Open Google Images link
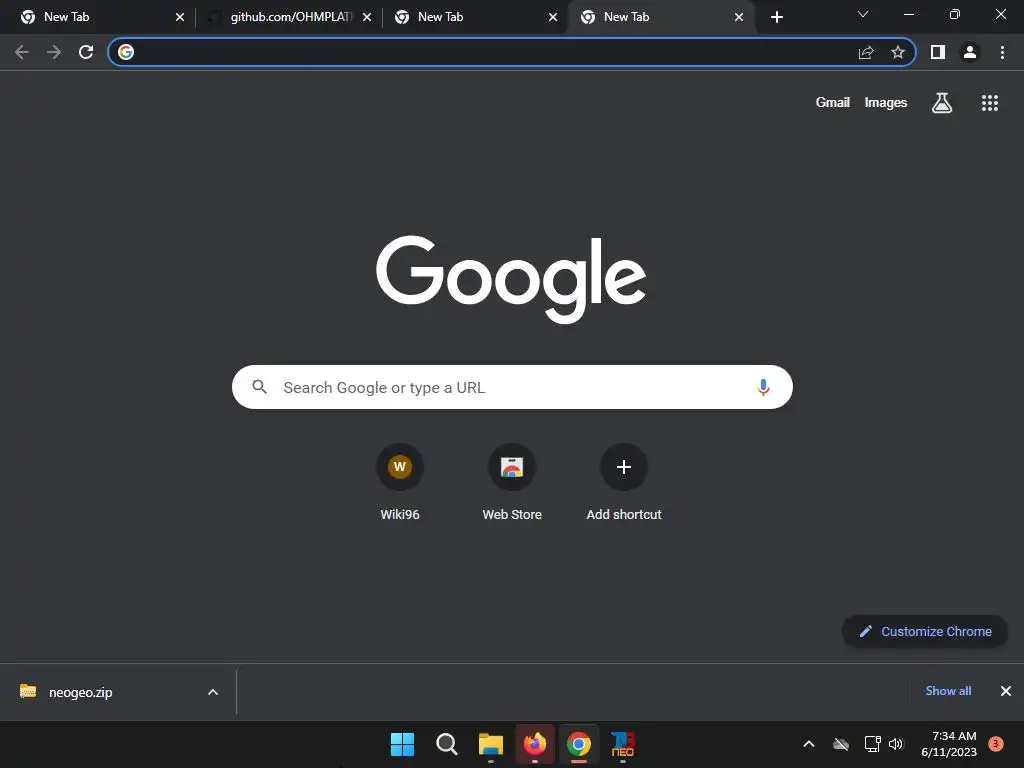 (886, 103)
